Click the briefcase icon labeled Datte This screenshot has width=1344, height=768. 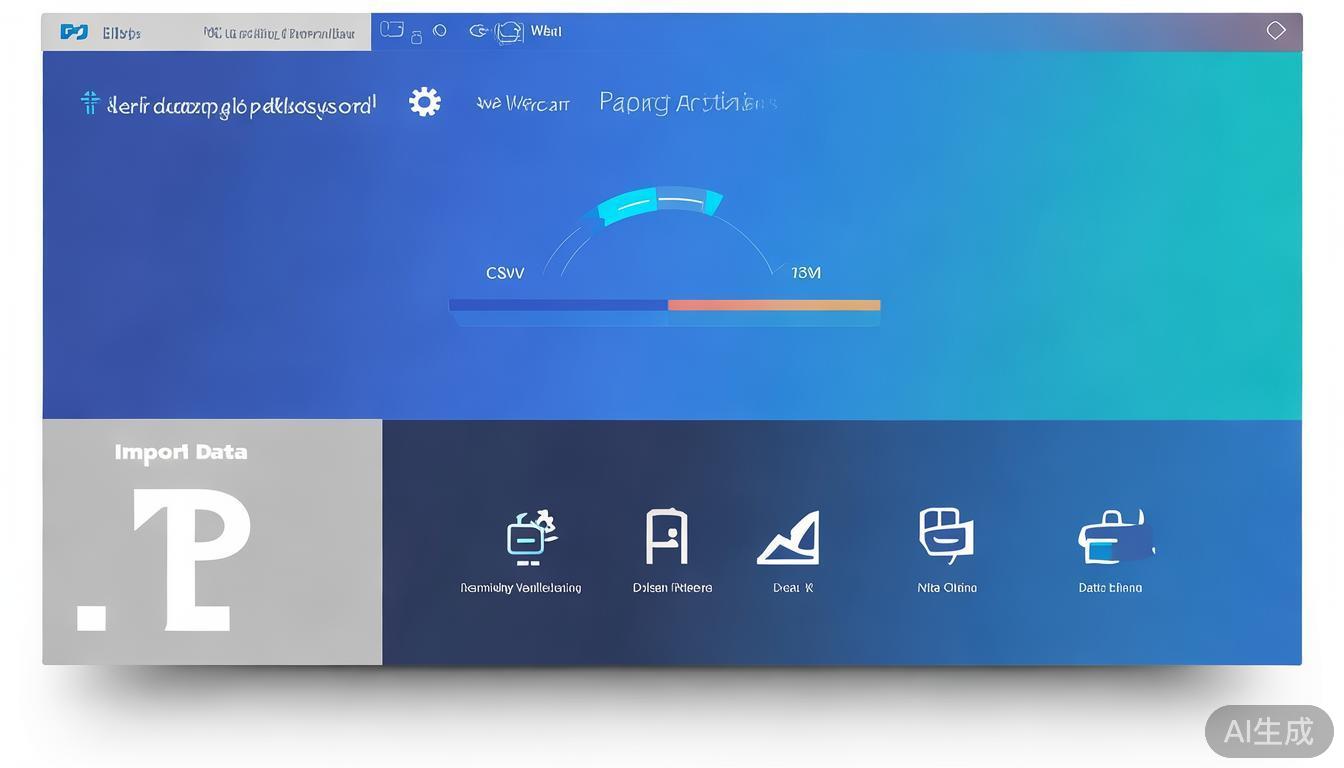1114,538
